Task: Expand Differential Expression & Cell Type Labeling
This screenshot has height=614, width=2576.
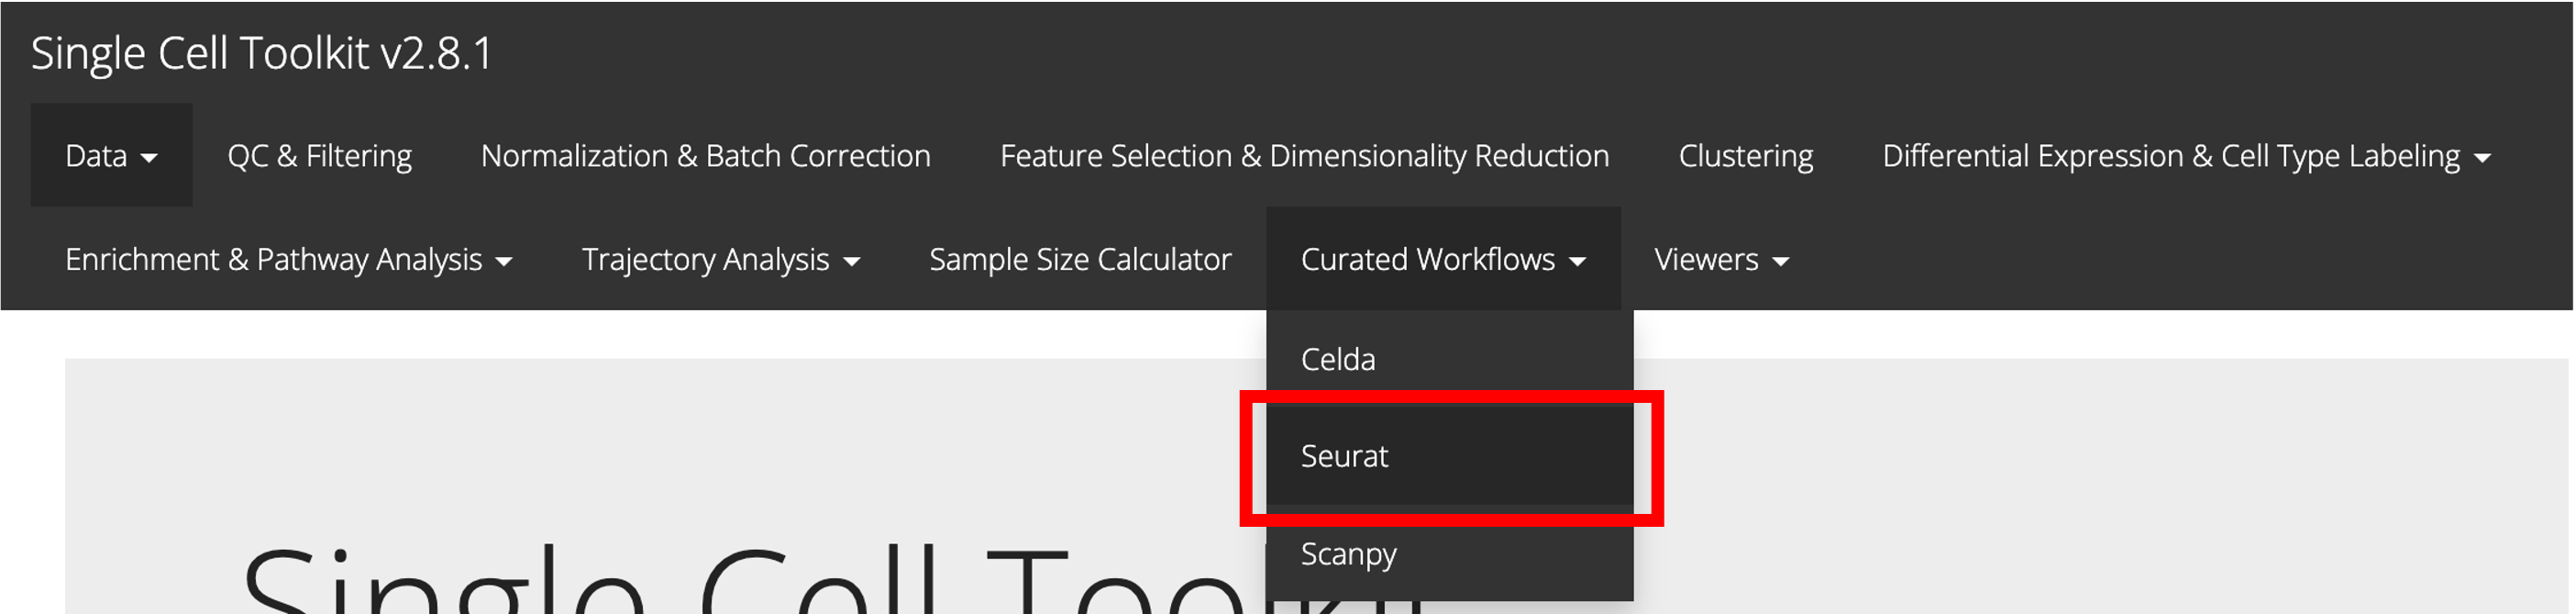Action: 2170,156
